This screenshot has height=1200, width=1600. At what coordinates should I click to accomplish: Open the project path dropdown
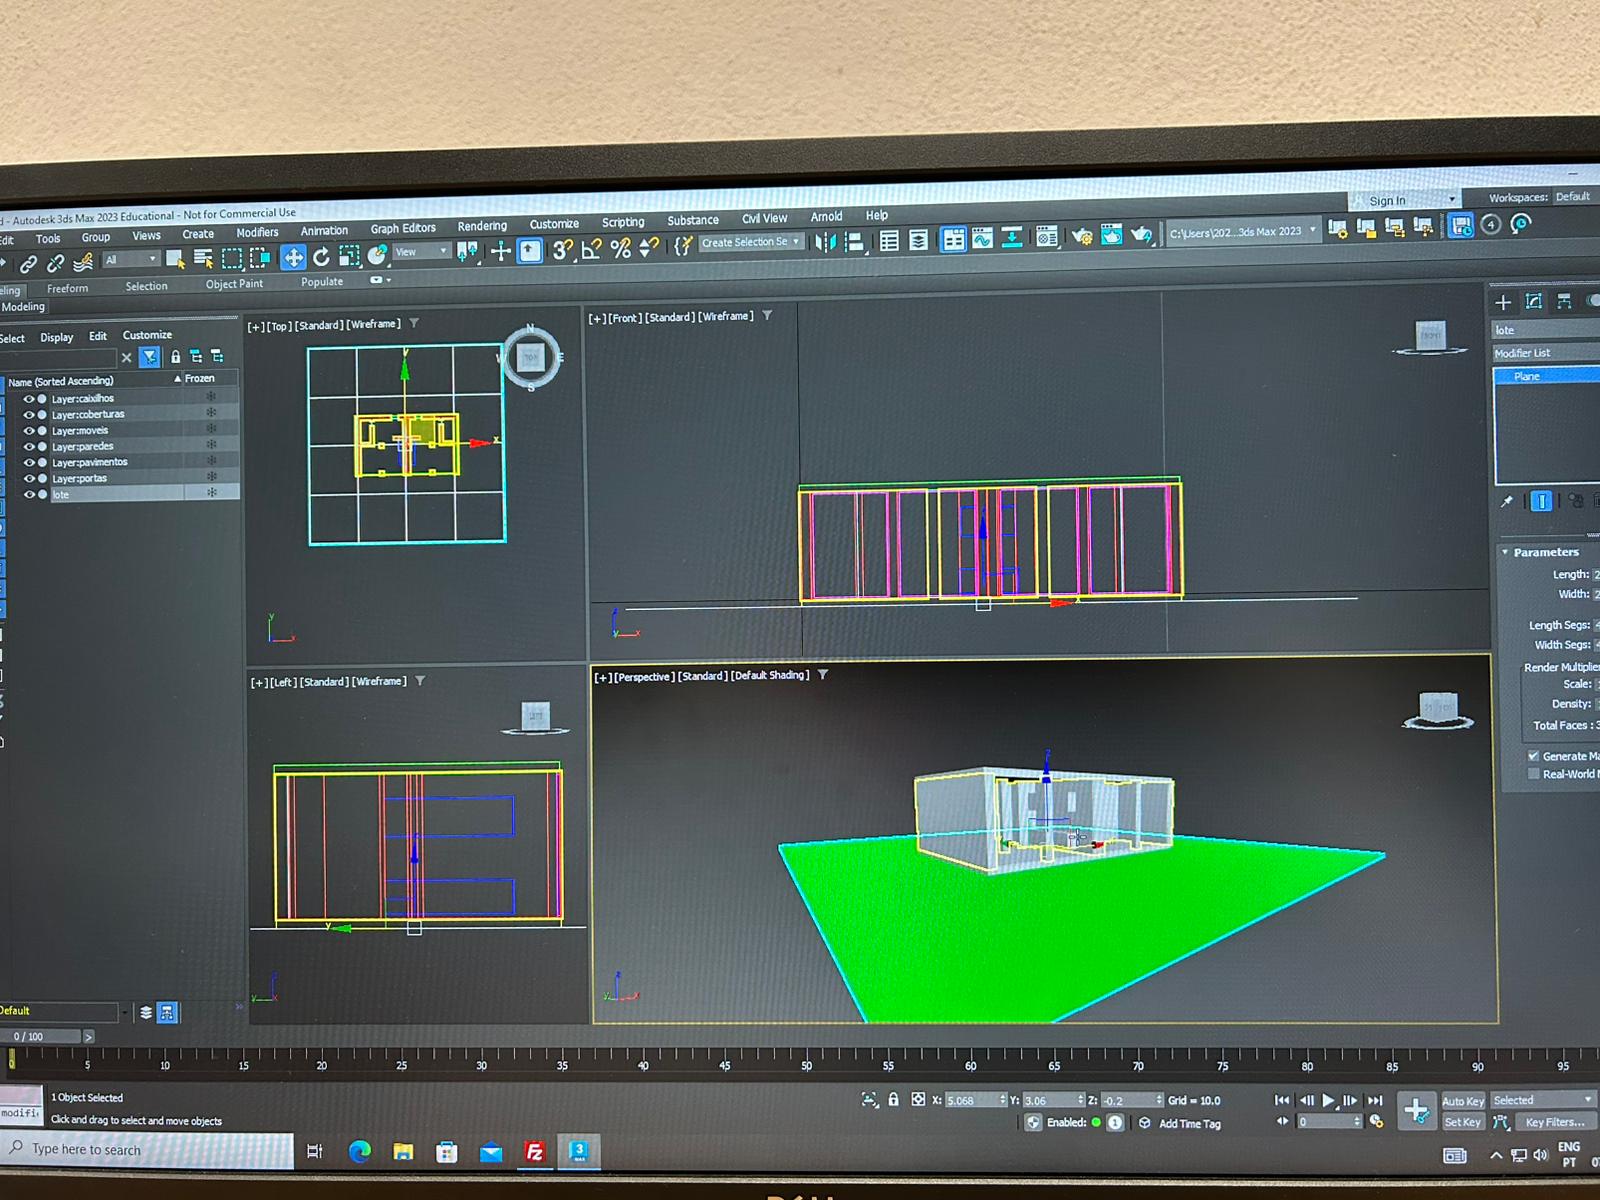(x=1244, y=232)
